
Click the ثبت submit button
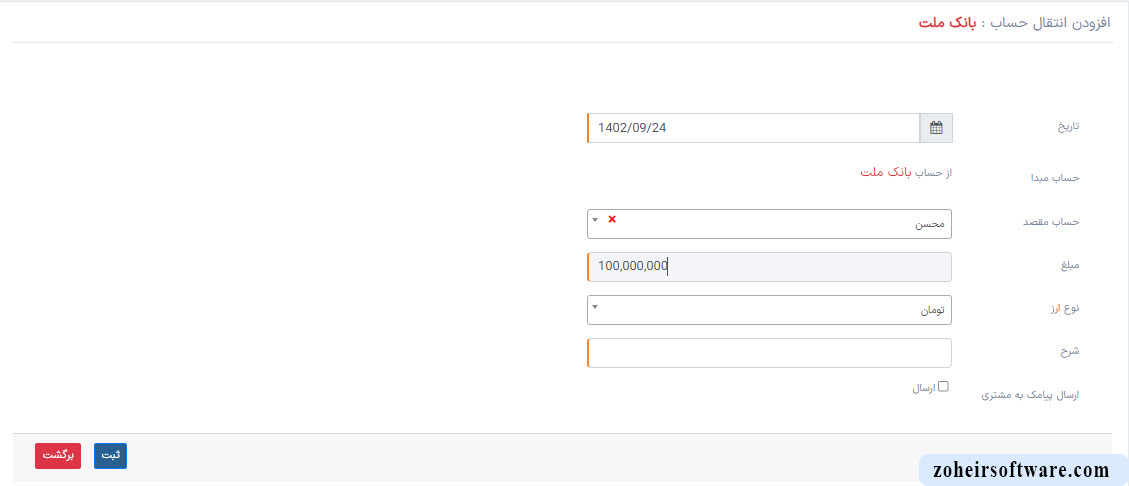point(110,456)
